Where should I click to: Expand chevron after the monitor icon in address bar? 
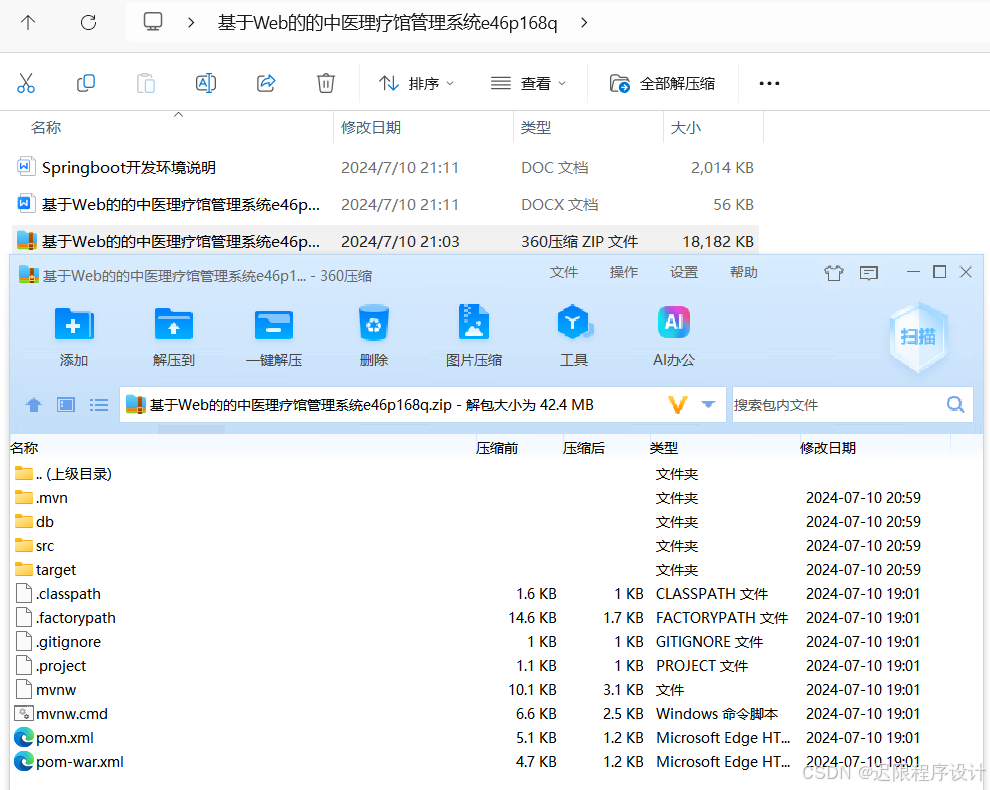pyautogui.click(x=191, y=23)
